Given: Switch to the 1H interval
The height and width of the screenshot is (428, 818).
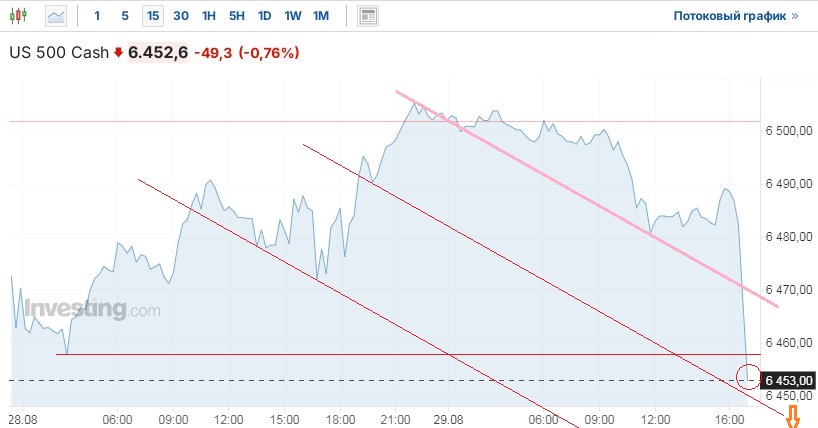Looking at the screenshot, I should [208, 16].
